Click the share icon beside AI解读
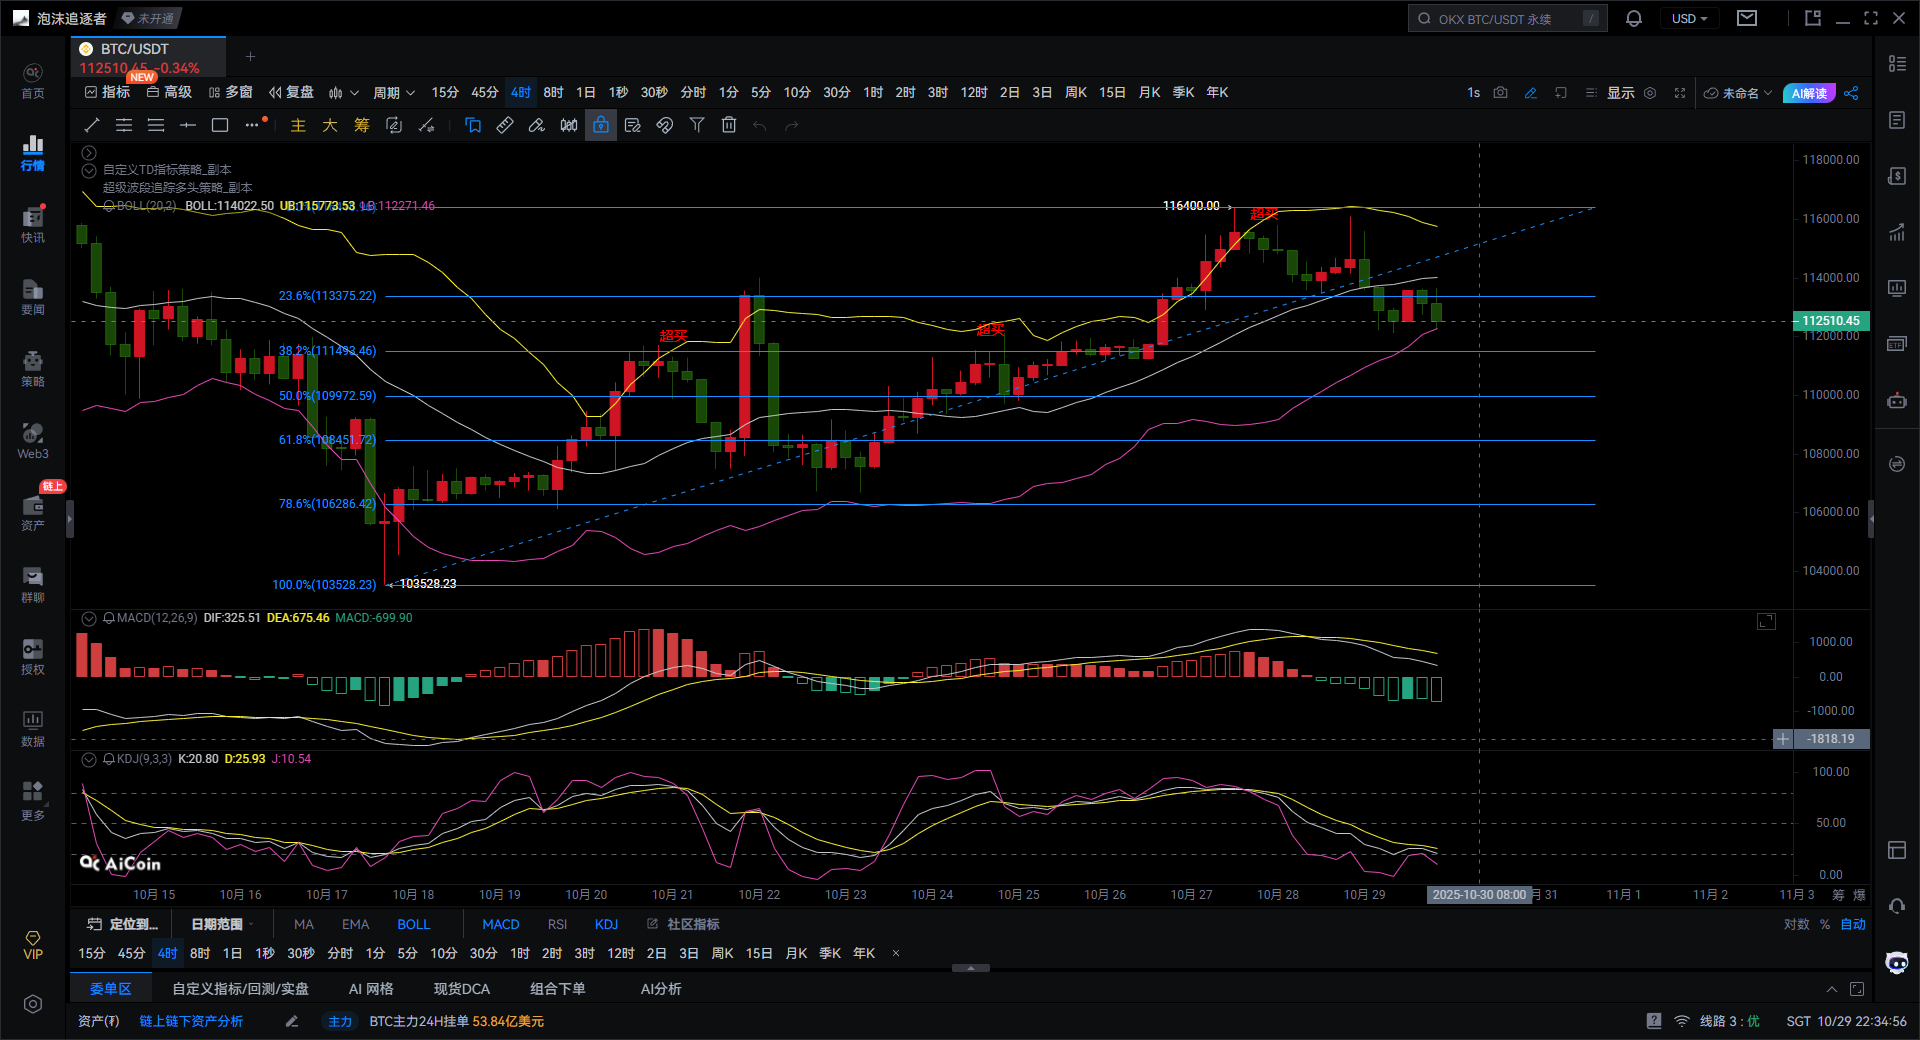Screen dimensions: 1920x1040 point(1851,93)
